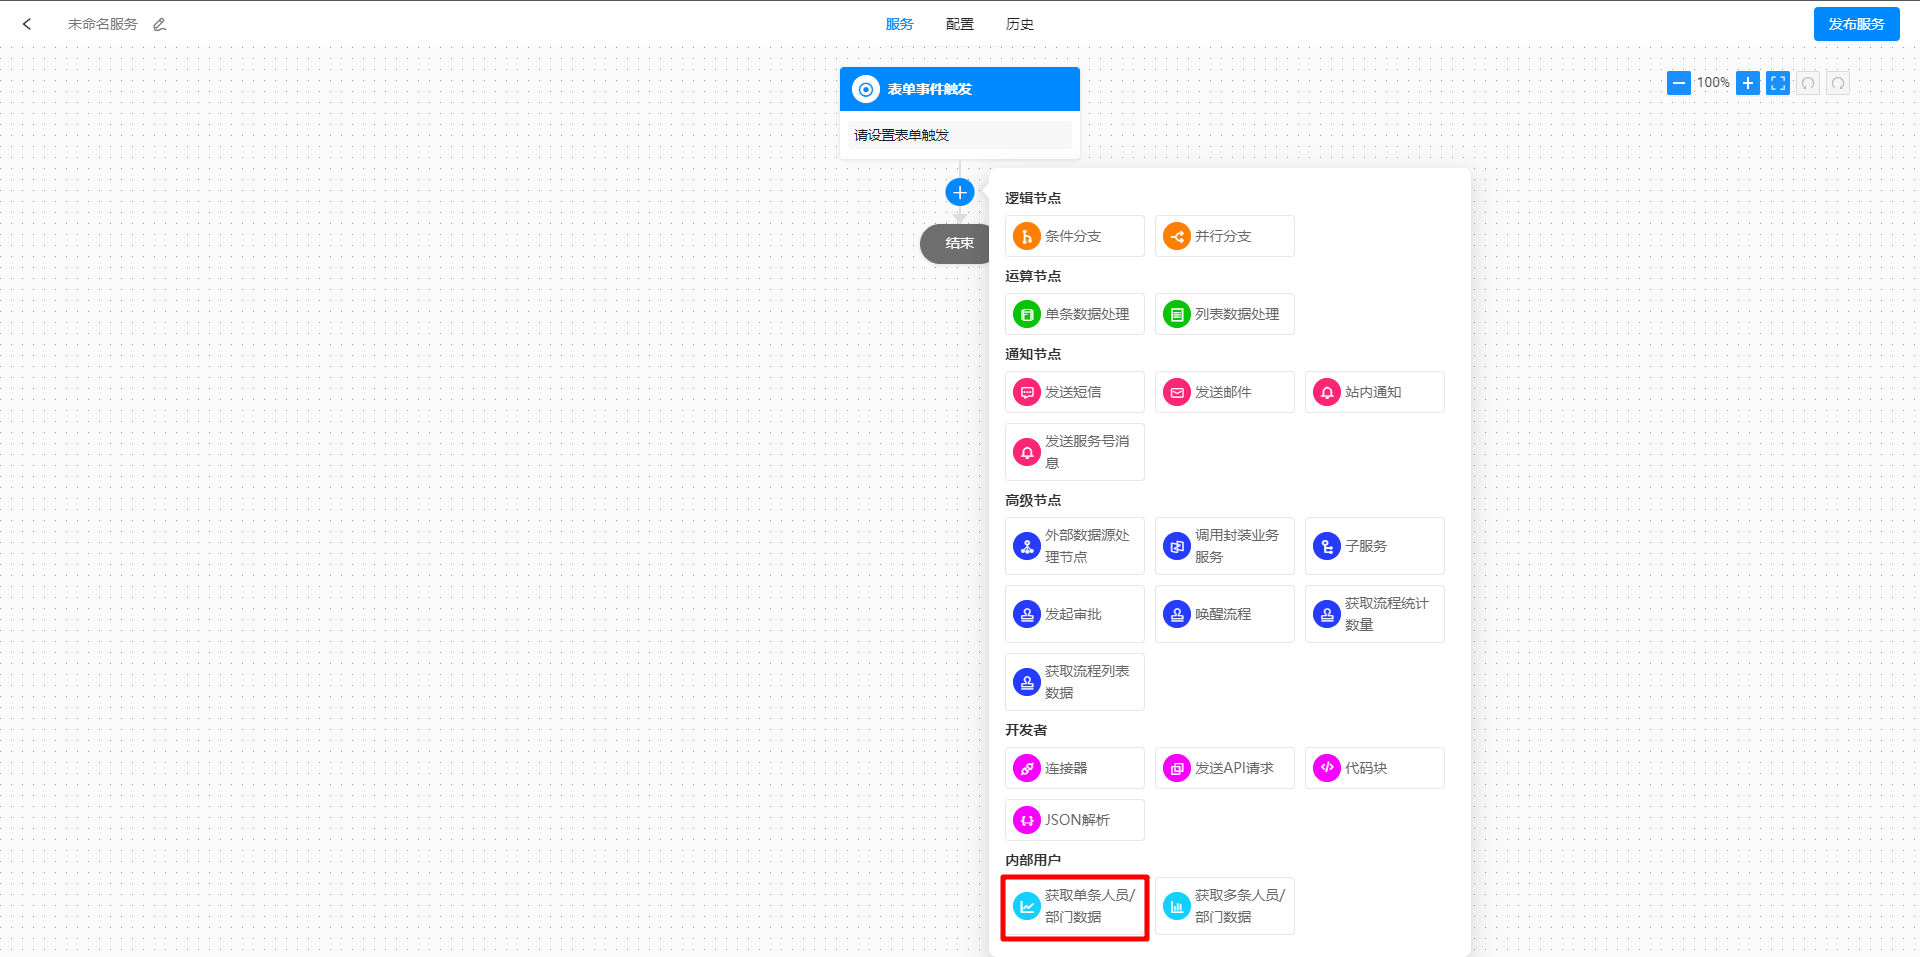The image size is (1920, 957).
Task: Click the blue plus add-node button
Action: 959,192
